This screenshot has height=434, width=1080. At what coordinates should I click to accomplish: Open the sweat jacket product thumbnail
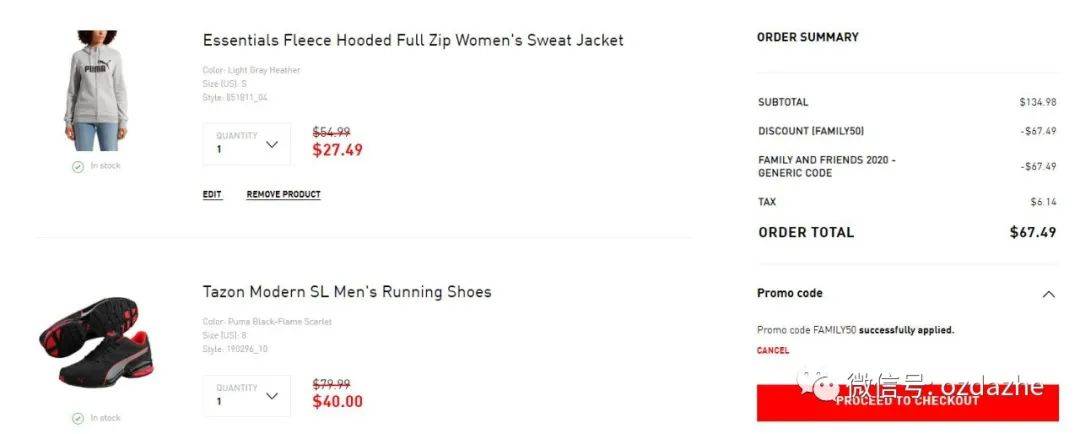(96, 90)
